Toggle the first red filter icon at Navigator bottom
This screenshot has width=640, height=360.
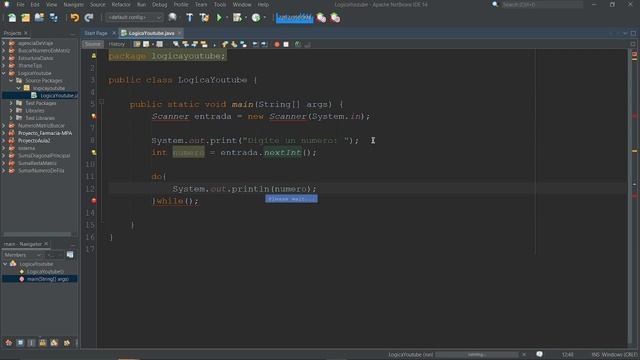(9, 343)
